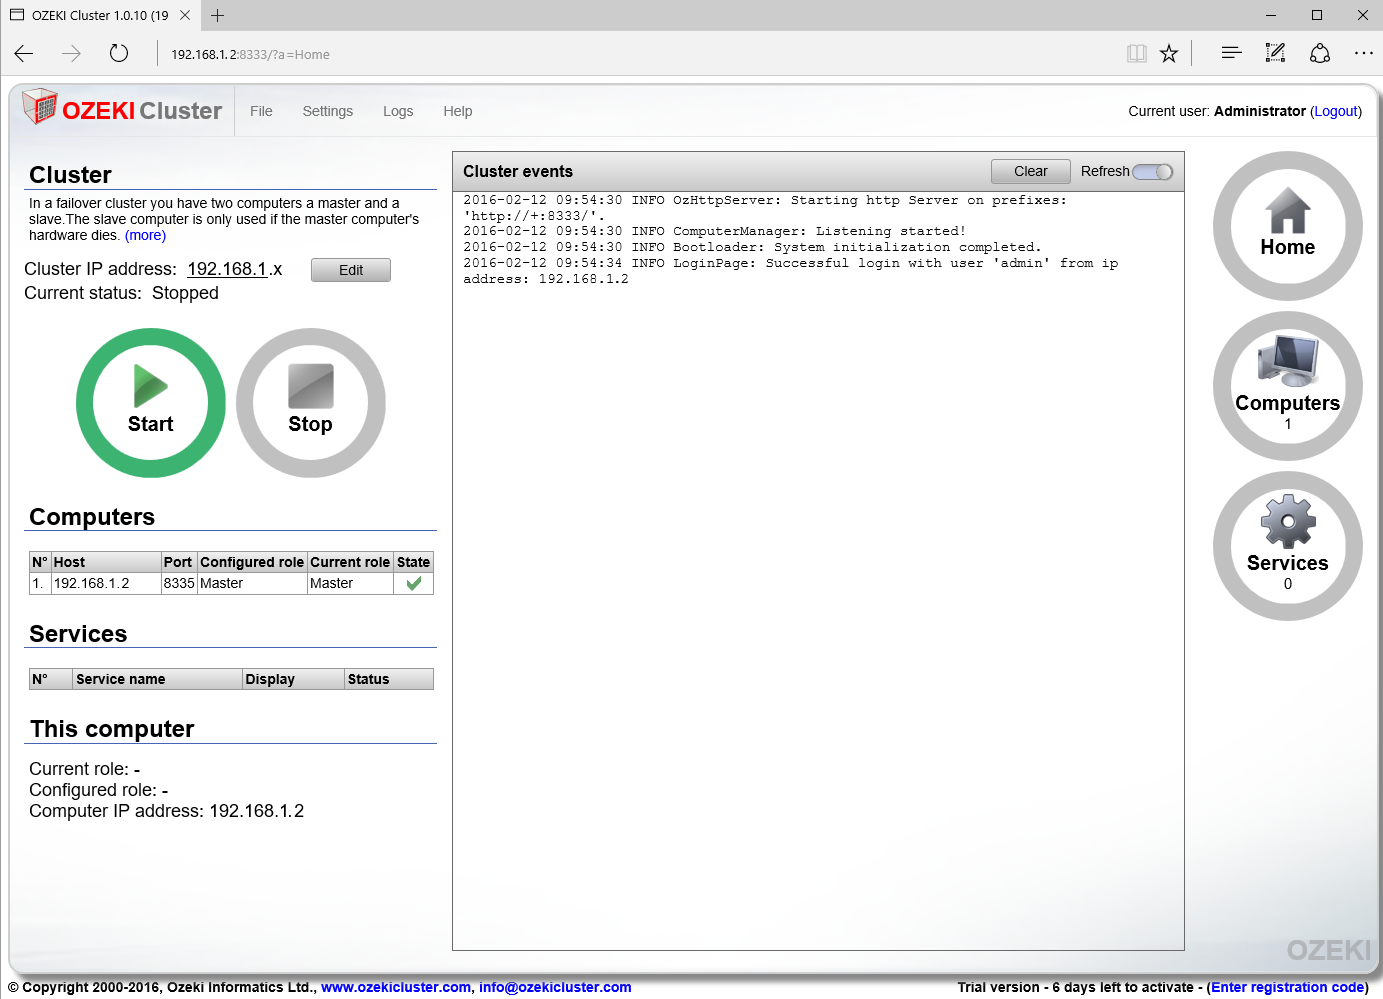Image resolution: width=1383 pixels, height=999 pixels.
Task: Click the green check State mark
Action: point(414,583)
